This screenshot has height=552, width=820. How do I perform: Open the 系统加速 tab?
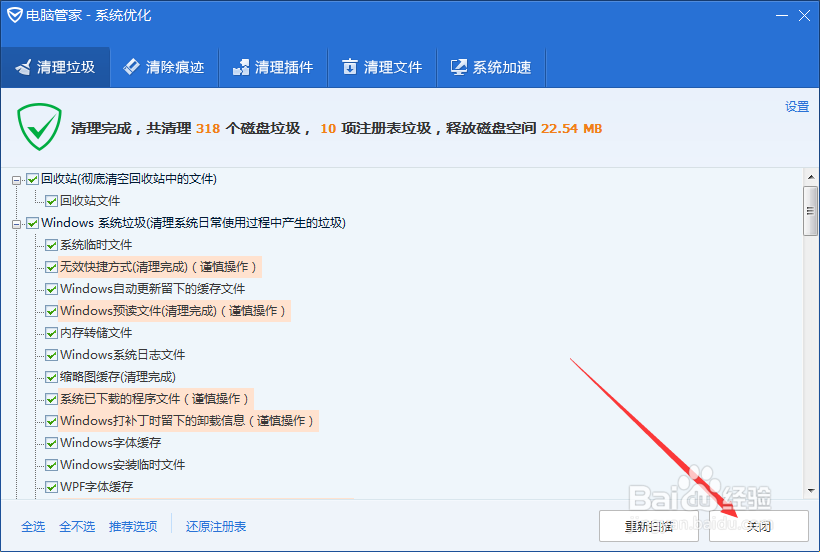[x=491, y=67]
